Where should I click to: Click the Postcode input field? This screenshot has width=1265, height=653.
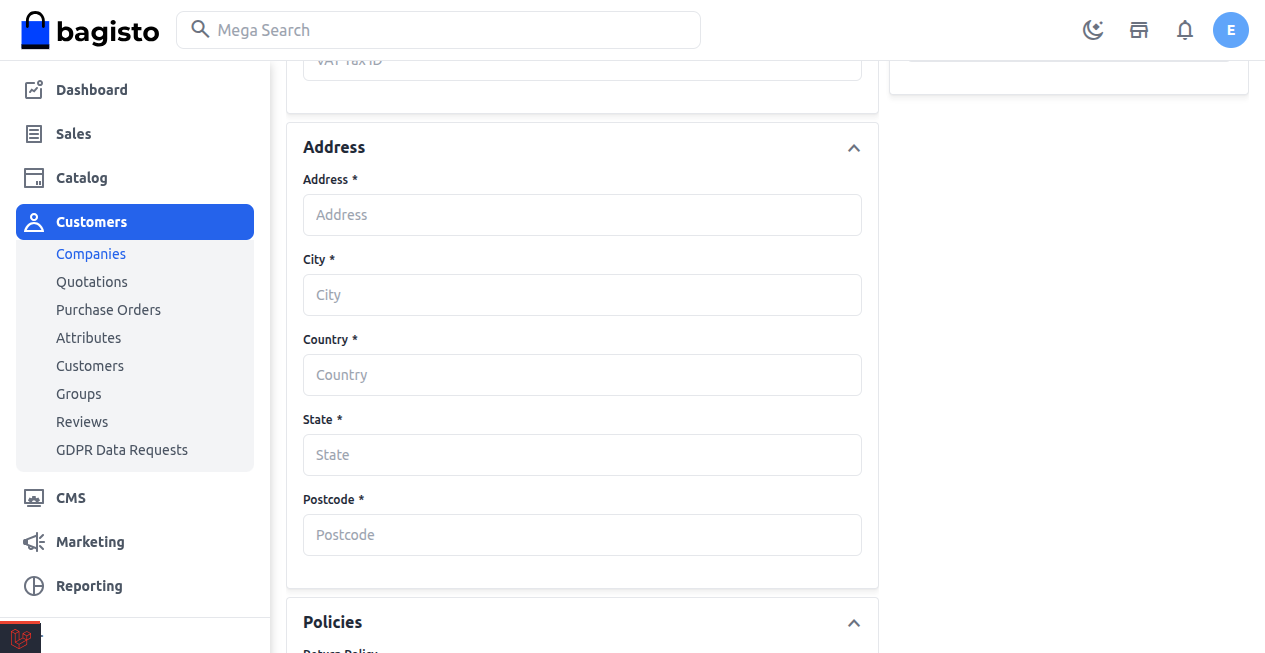pyautogui.click(x=582, y=535)
